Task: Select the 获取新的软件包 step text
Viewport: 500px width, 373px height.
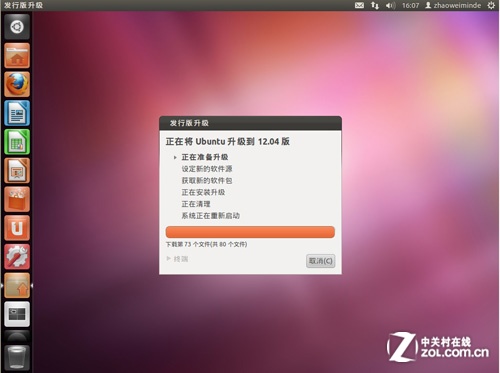Action: 207,180
